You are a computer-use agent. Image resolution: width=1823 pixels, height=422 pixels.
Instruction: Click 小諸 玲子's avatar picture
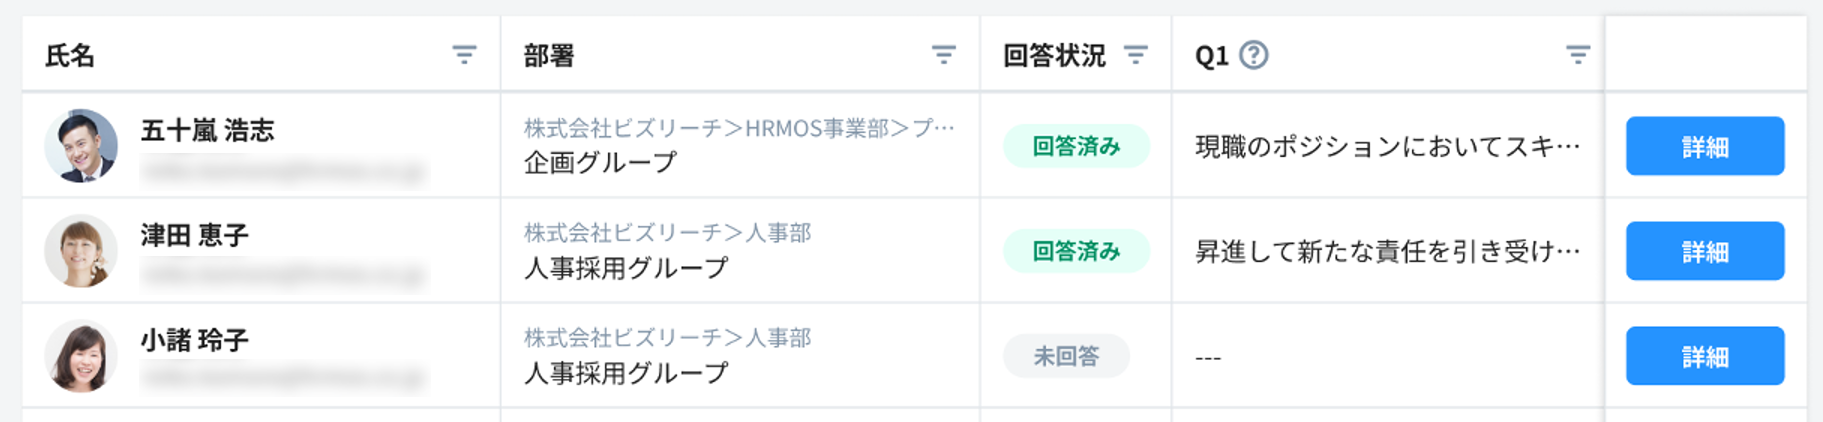pos(81,356)
